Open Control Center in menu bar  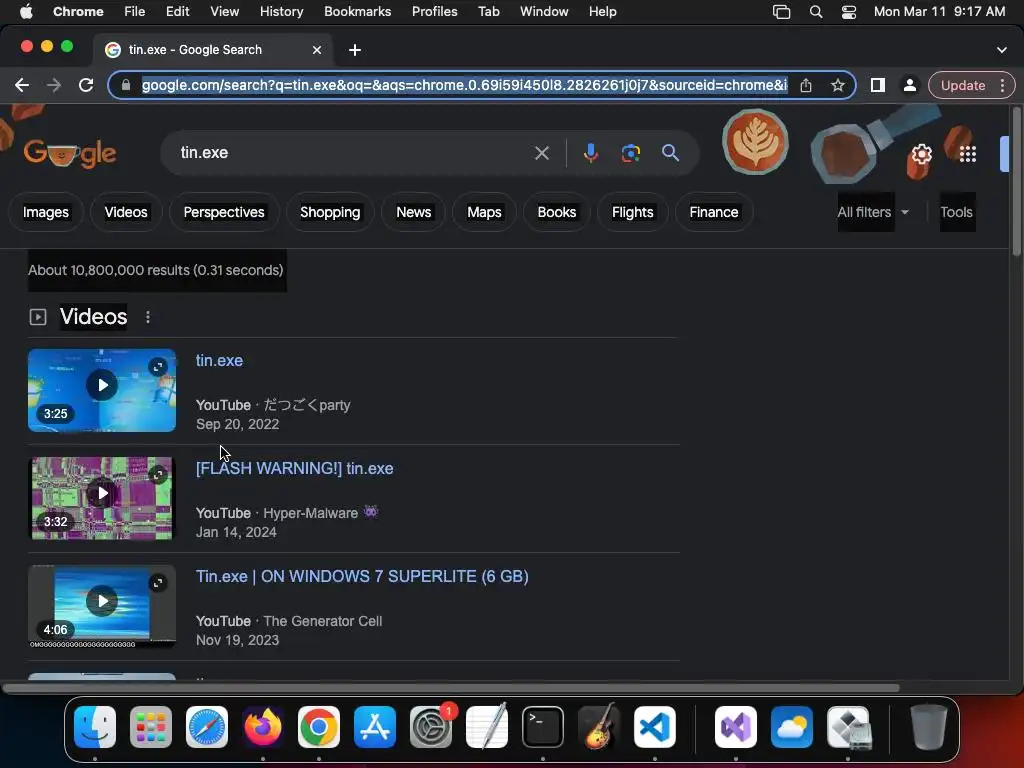848,12
